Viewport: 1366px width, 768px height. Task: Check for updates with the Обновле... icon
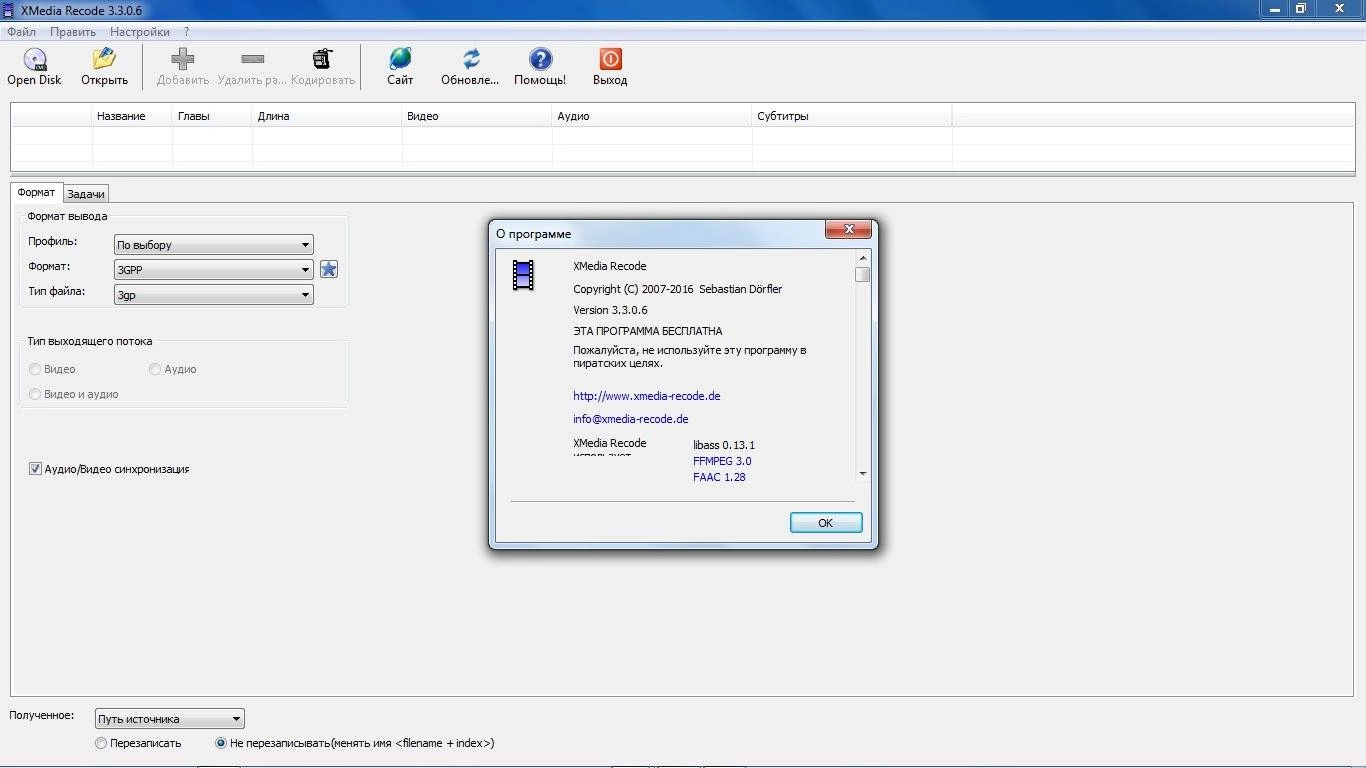point(471,59)
